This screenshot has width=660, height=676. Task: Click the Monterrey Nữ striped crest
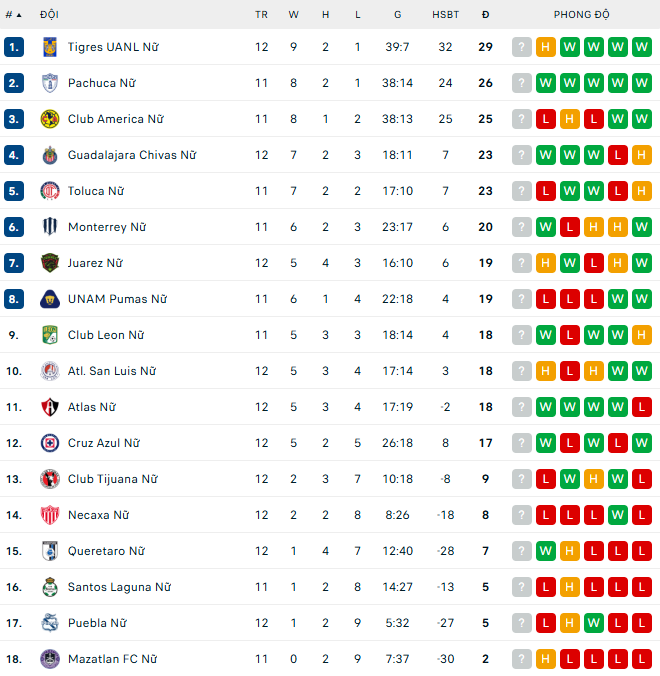point(49,227)
